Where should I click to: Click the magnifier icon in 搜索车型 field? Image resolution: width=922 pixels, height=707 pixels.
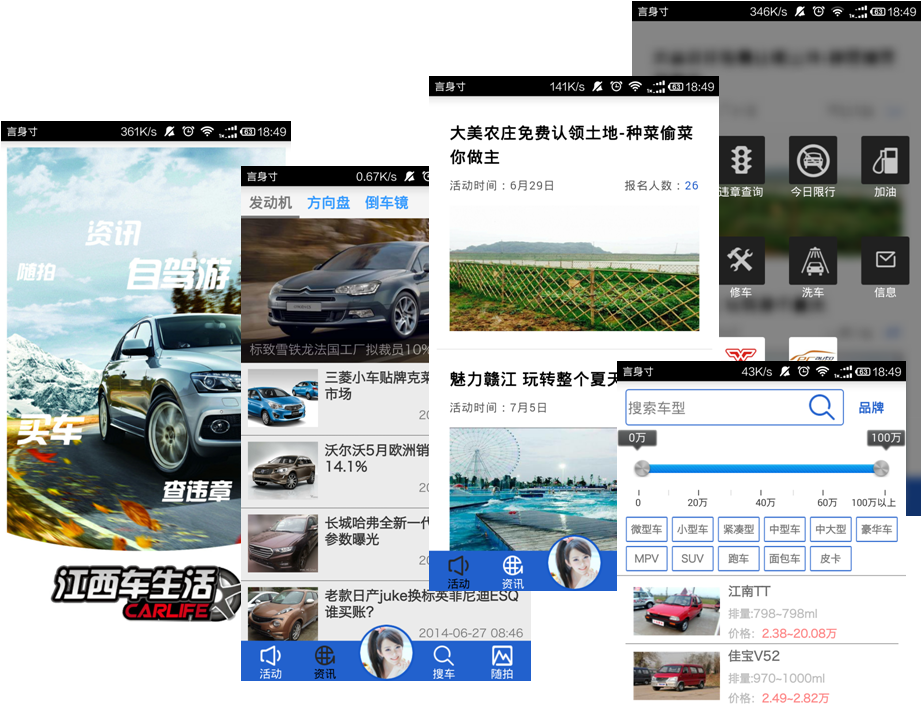click(821, 407)
